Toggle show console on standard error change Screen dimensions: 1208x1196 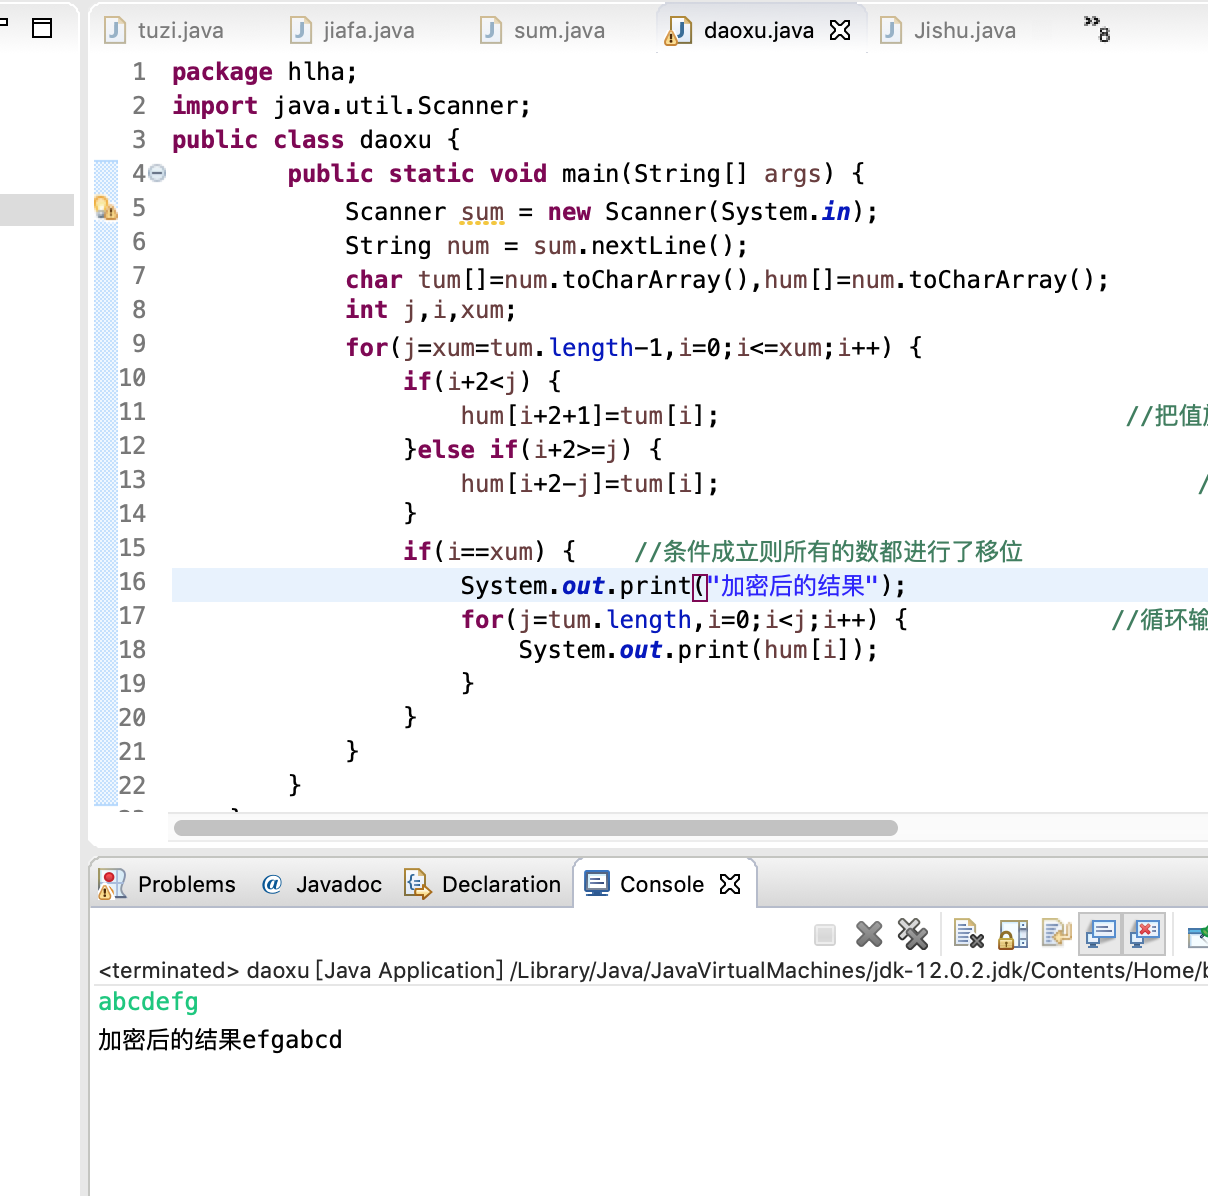(1144, 935)
